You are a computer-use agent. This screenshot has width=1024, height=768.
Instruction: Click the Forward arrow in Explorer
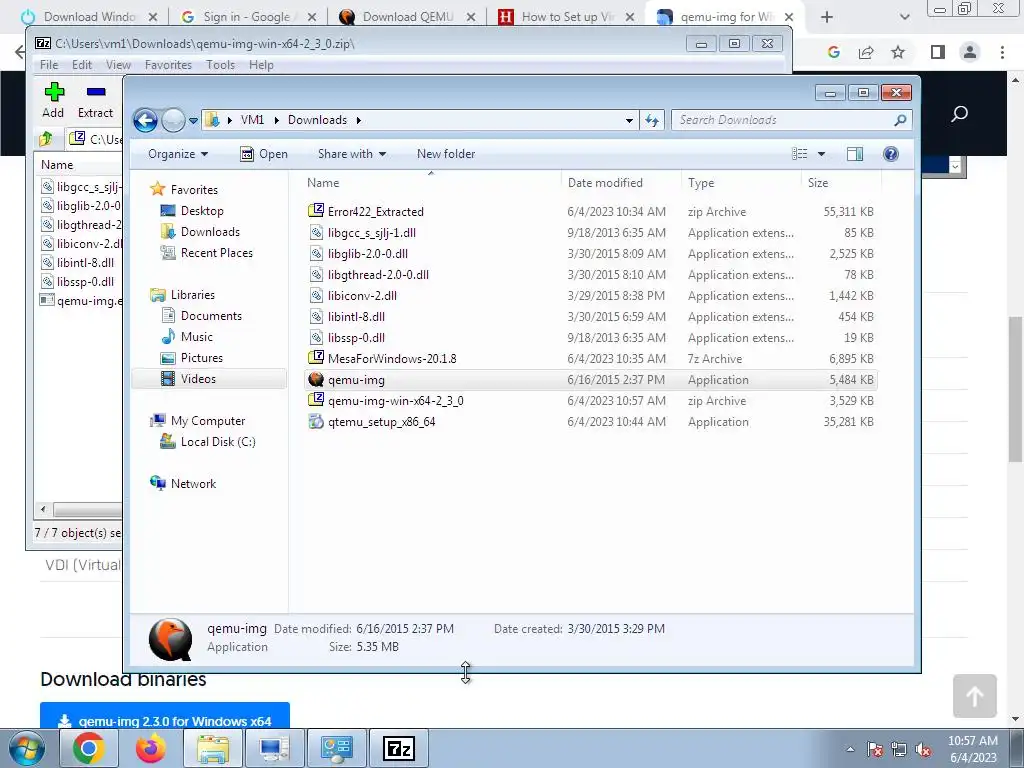point(173,120)
